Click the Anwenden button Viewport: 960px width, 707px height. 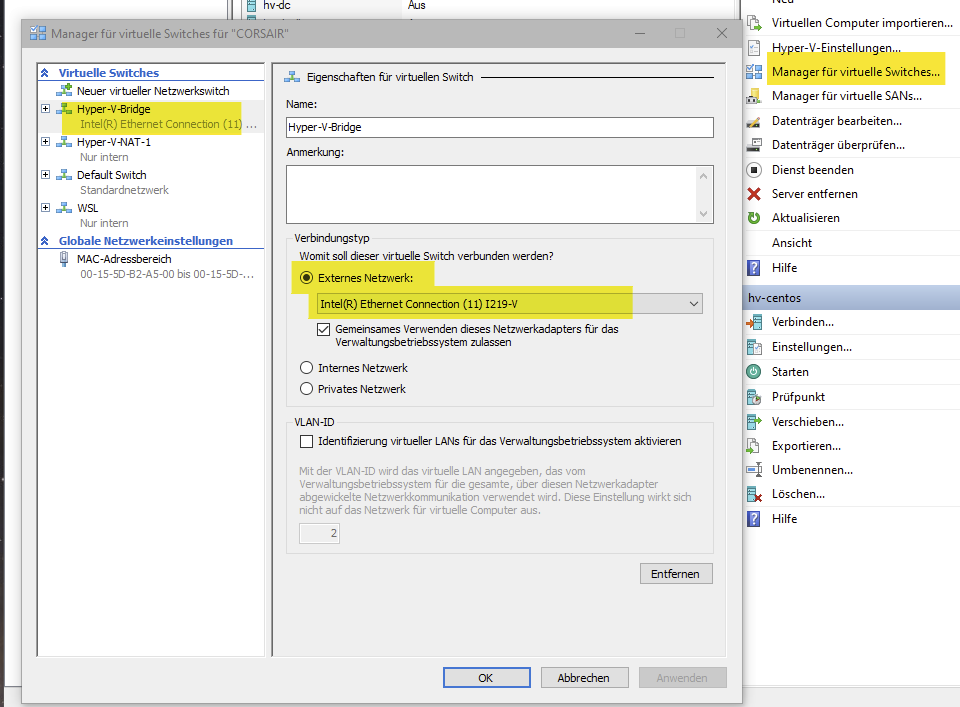point(683,678)
